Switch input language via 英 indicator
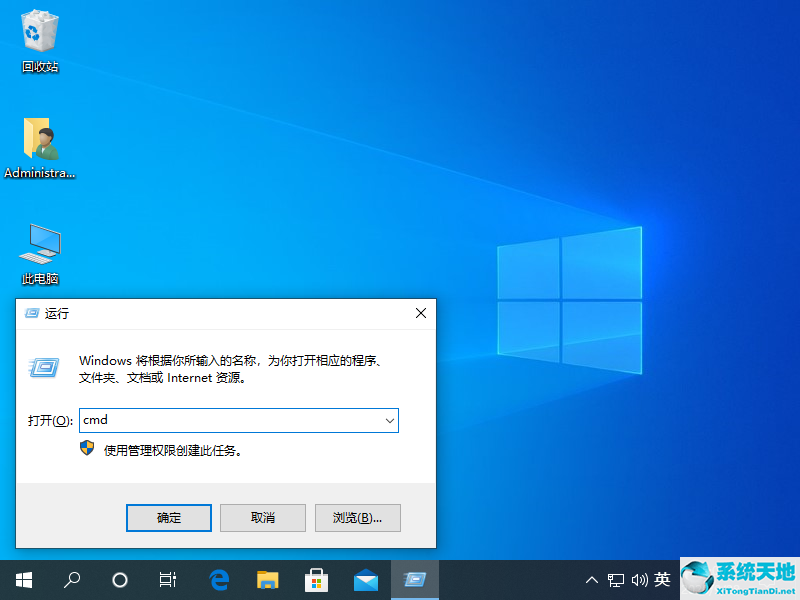This screenshot has height=600, width=800. coord(663,579)
